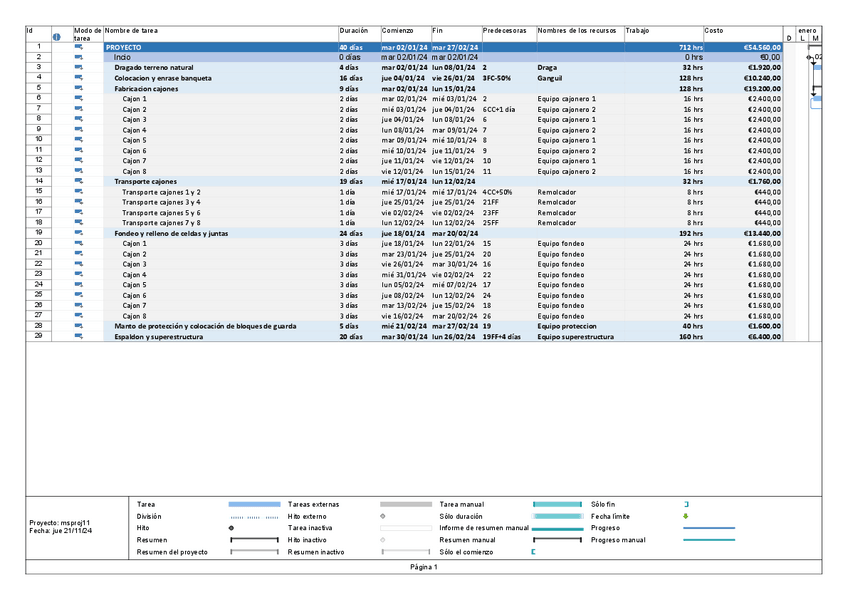Image resolution: width=848 pixels, height=600 pixels.
Task: Click the teal Tarea manual bar swatch
Action: pos(557,505)
